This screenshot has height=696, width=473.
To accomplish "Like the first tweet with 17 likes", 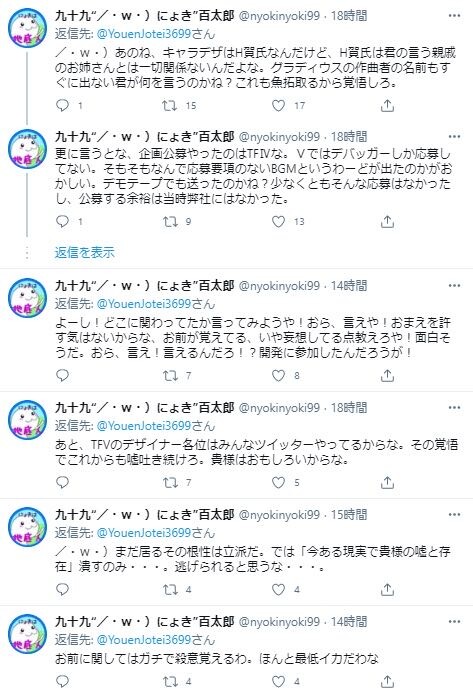I will click(278, 105).
